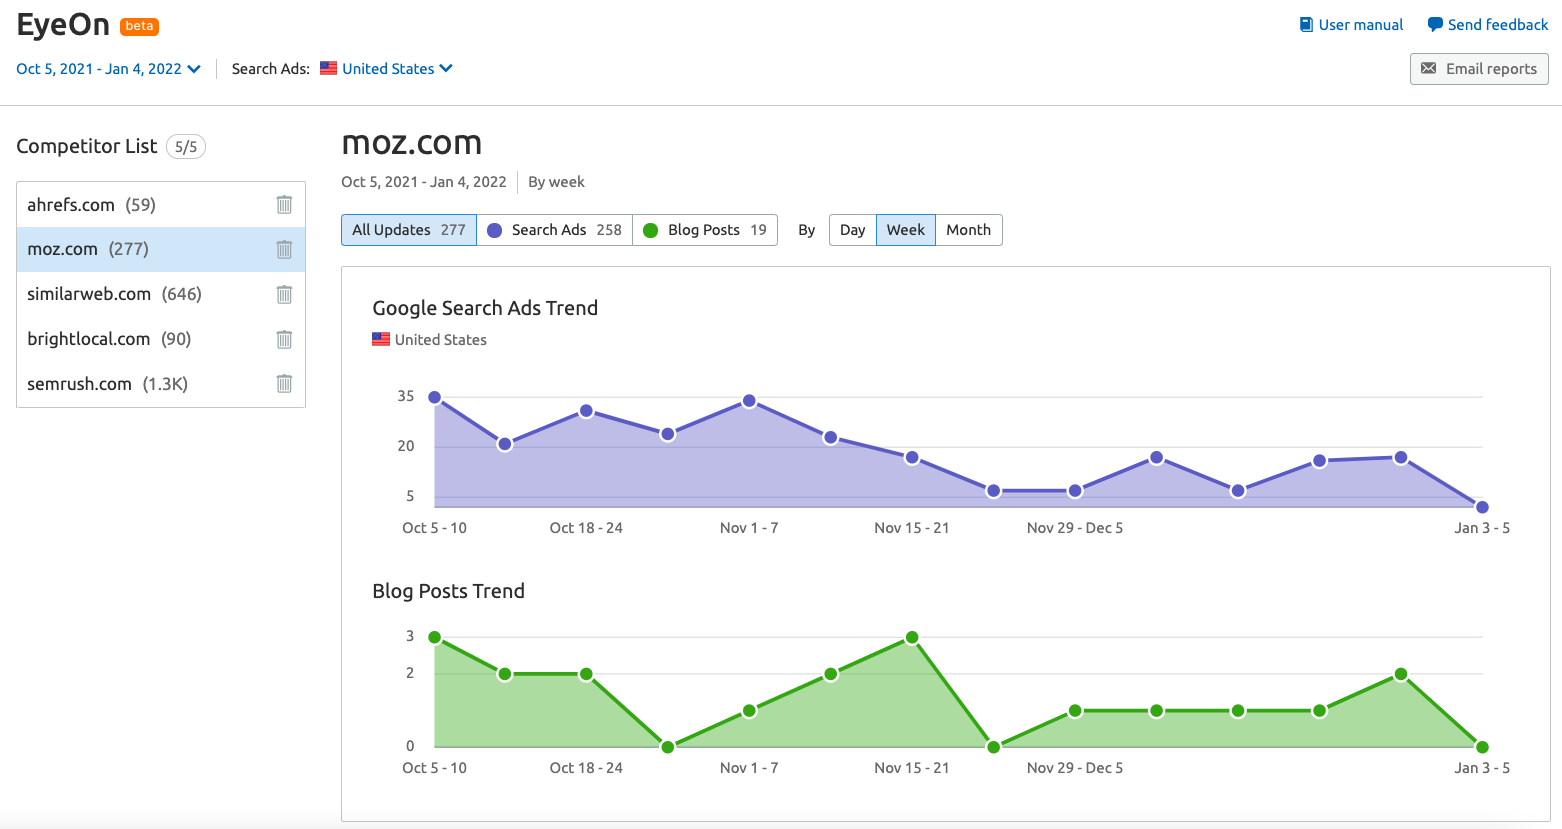This screenshot has width=1562, height=829.
Task: Switch to the Blog Posts 19 tab
Action: click(705, 230)
